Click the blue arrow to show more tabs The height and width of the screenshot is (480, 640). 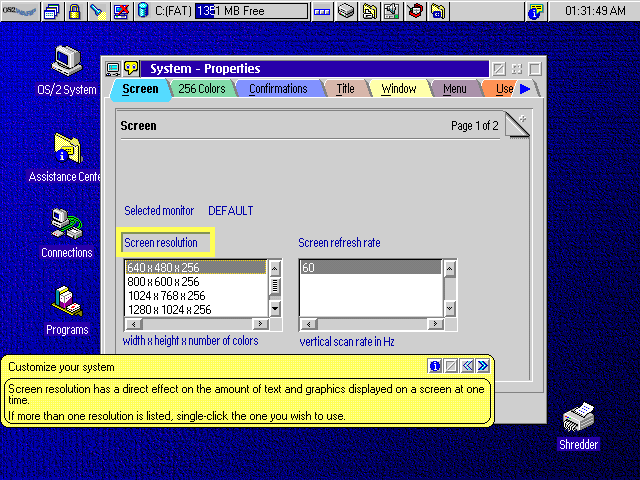[x=525, y=89]
